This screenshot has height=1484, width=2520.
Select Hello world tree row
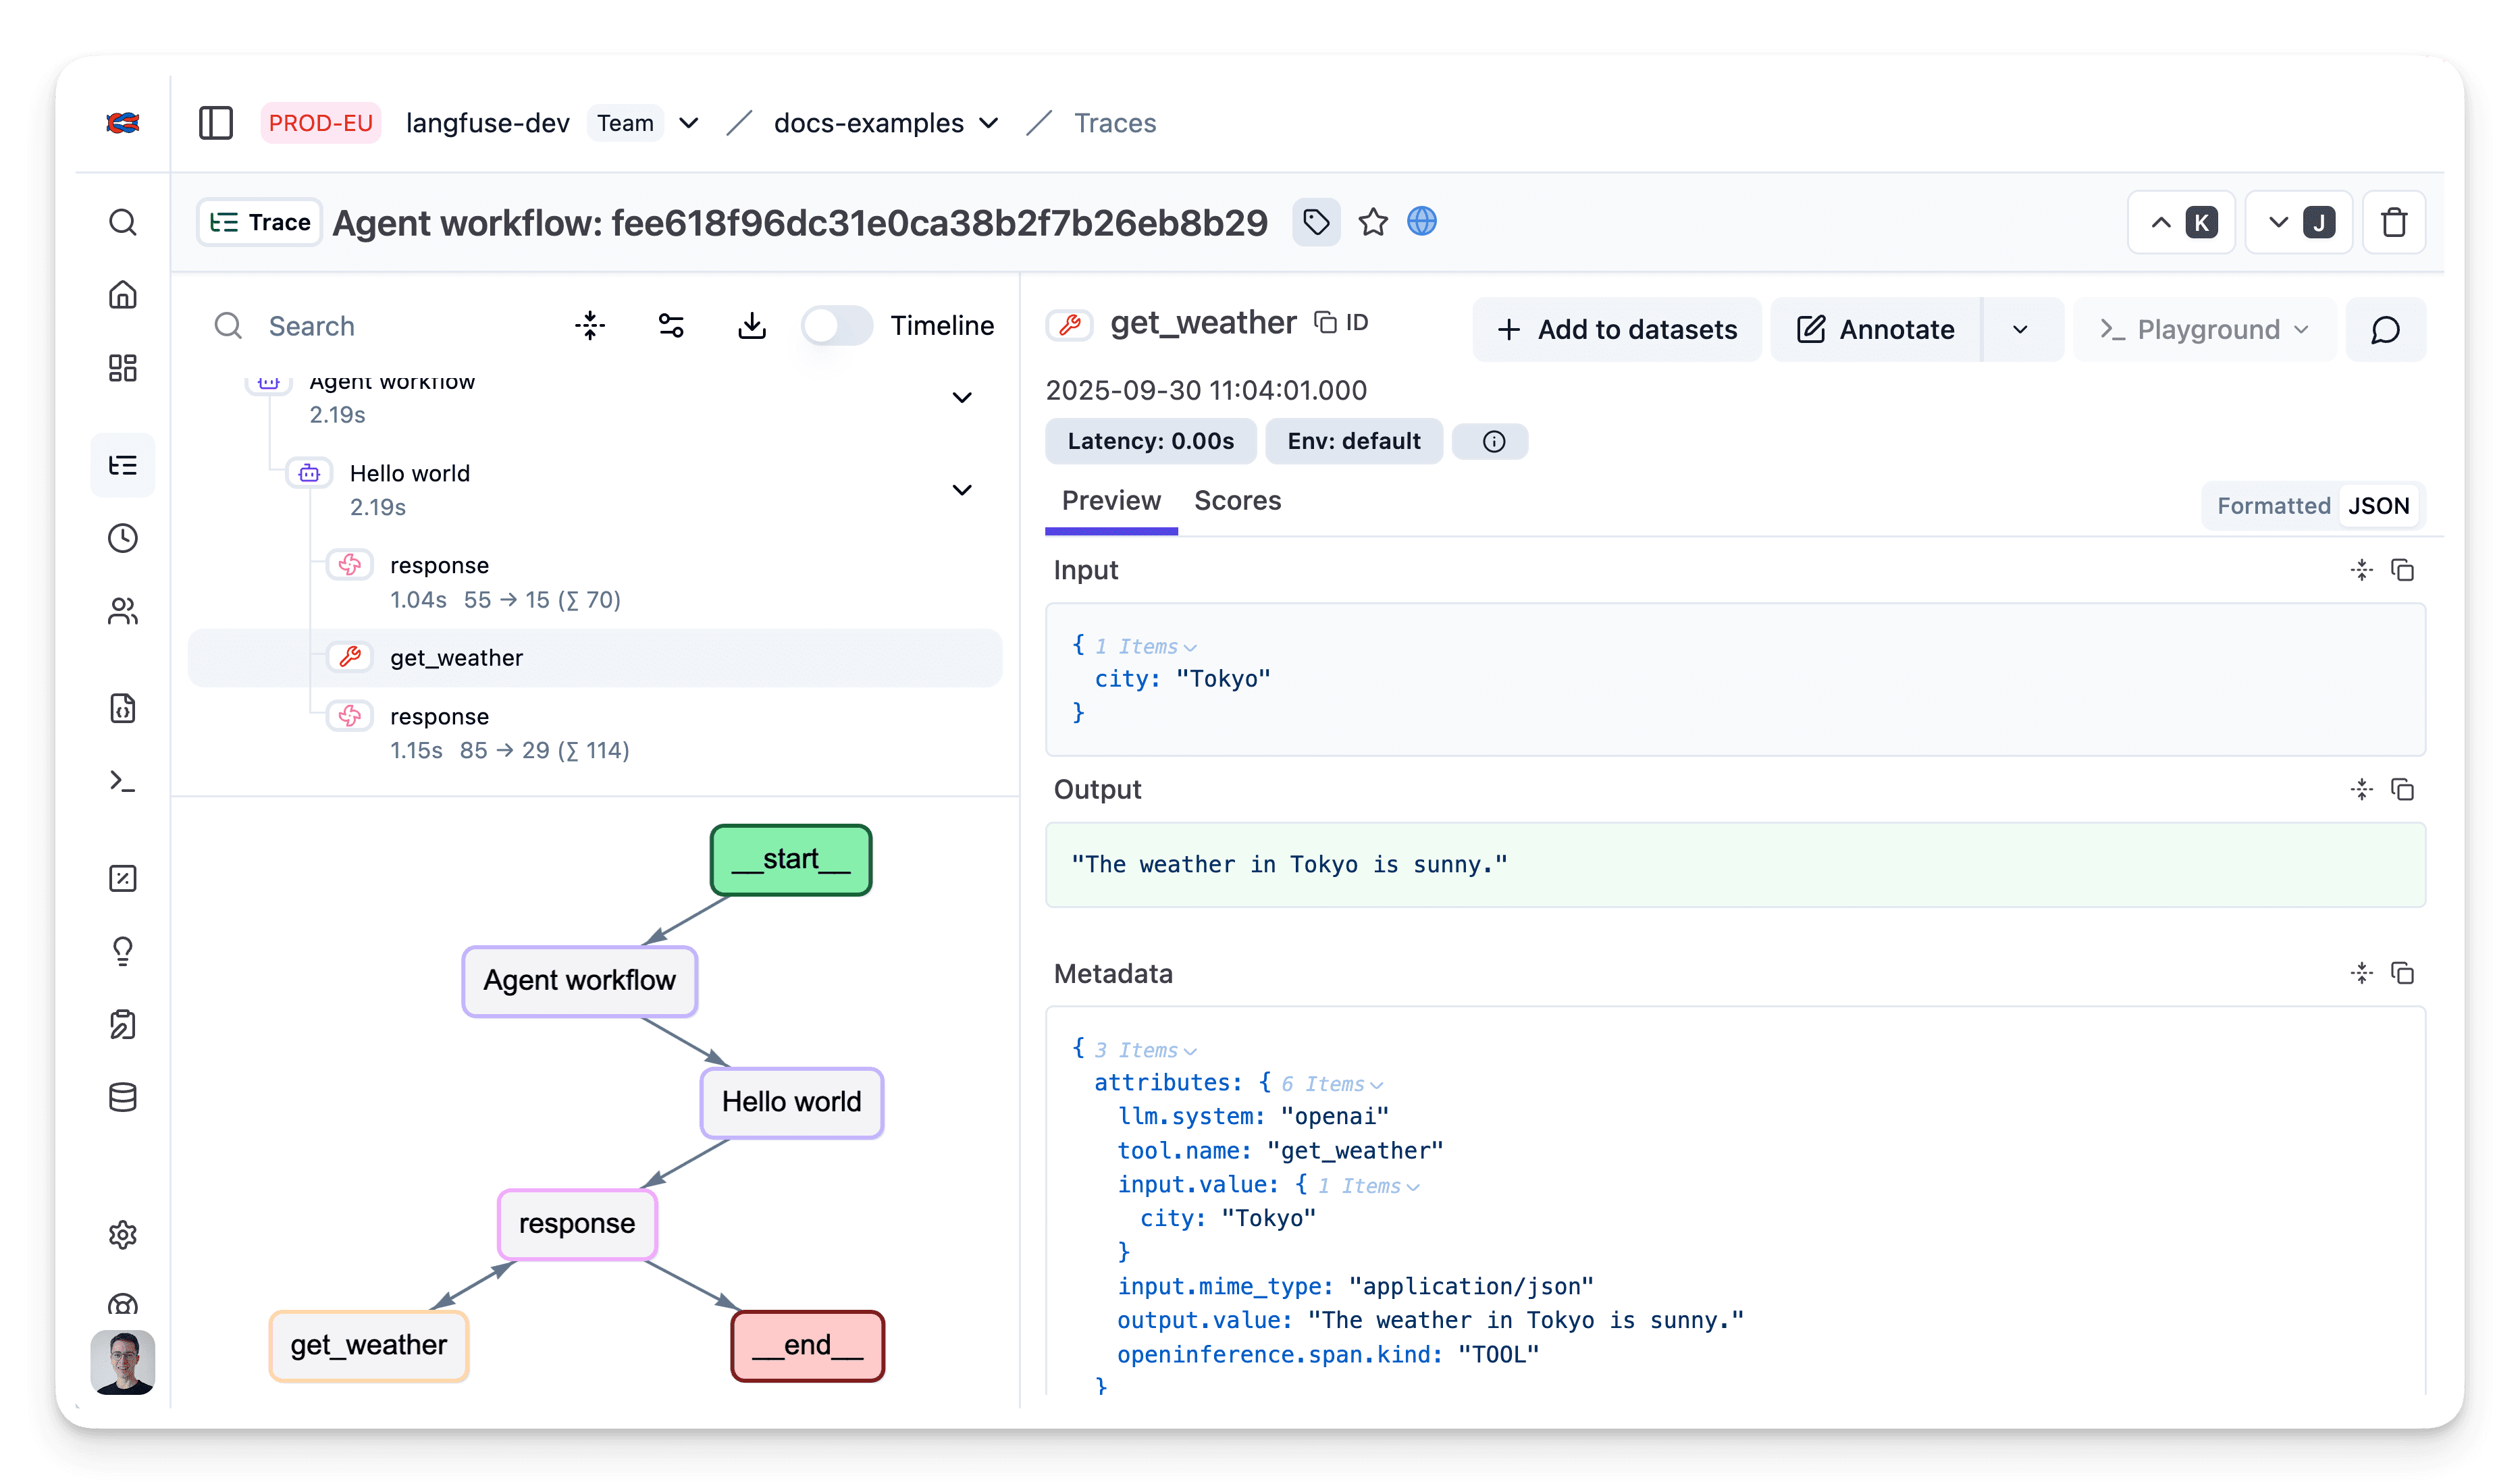point(595,490)
